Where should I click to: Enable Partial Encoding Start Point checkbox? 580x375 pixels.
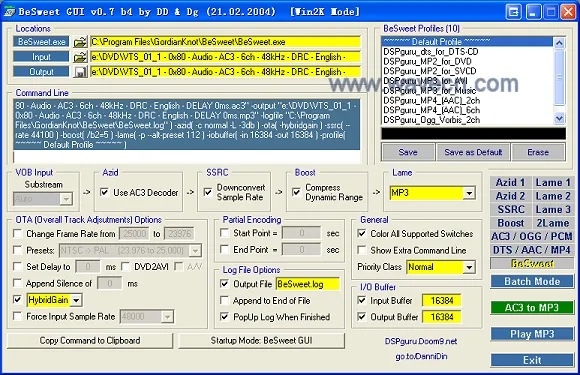(224, 233)
